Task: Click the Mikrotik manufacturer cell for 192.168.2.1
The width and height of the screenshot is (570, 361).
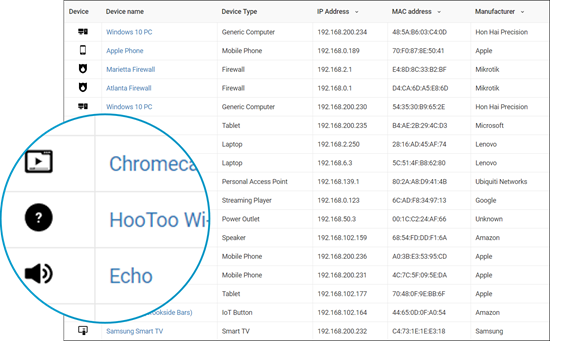Action: 487,69
